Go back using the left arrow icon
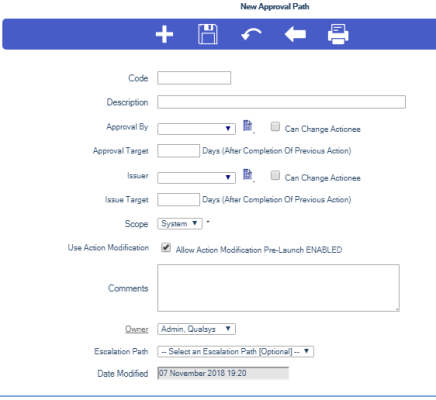This screenshot has width=436, height=400. [295, 34]
